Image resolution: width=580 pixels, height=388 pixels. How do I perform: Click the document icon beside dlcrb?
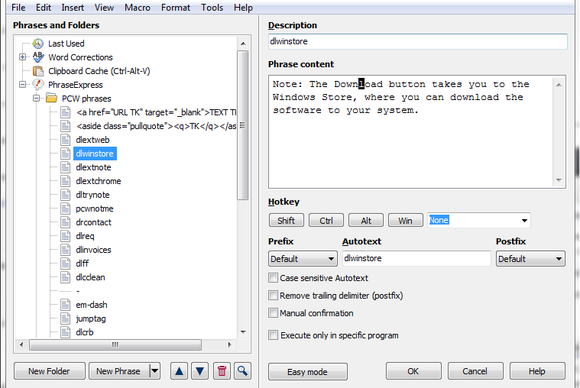(x=65, y=332)
